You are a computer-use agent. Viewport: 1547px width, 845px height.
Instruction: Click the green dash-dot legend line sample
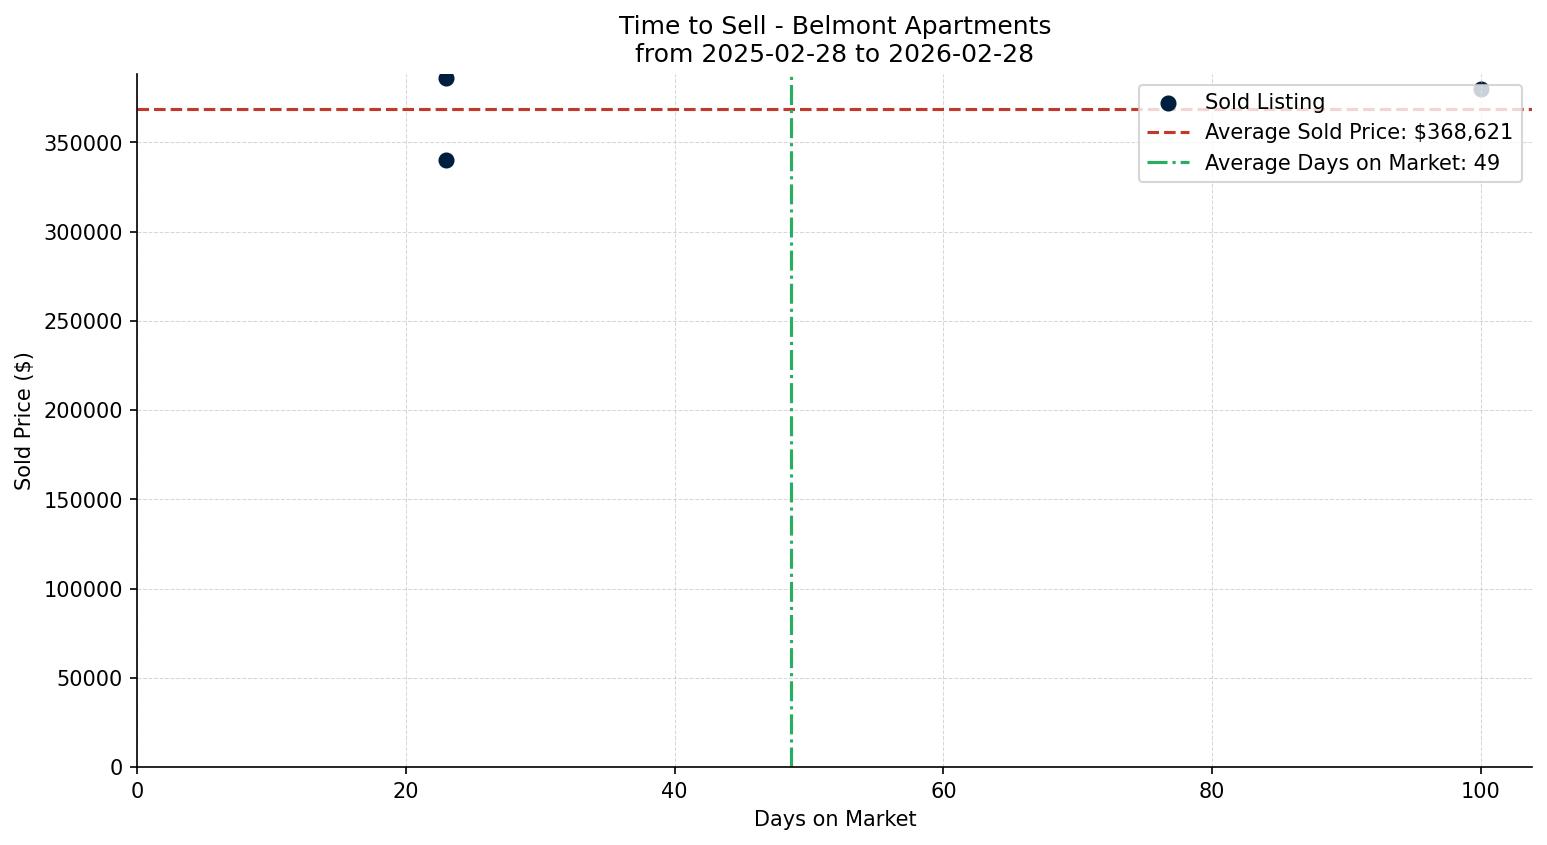[x=1168, y=162]
